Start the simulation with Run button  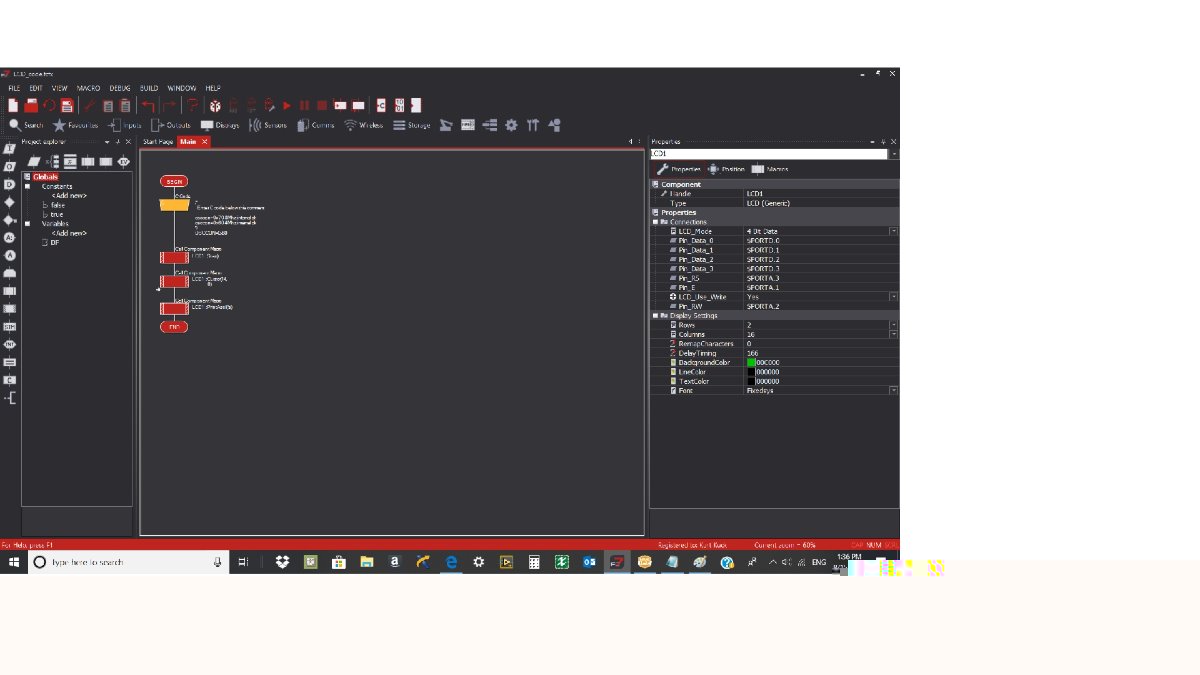click(287, 105)
